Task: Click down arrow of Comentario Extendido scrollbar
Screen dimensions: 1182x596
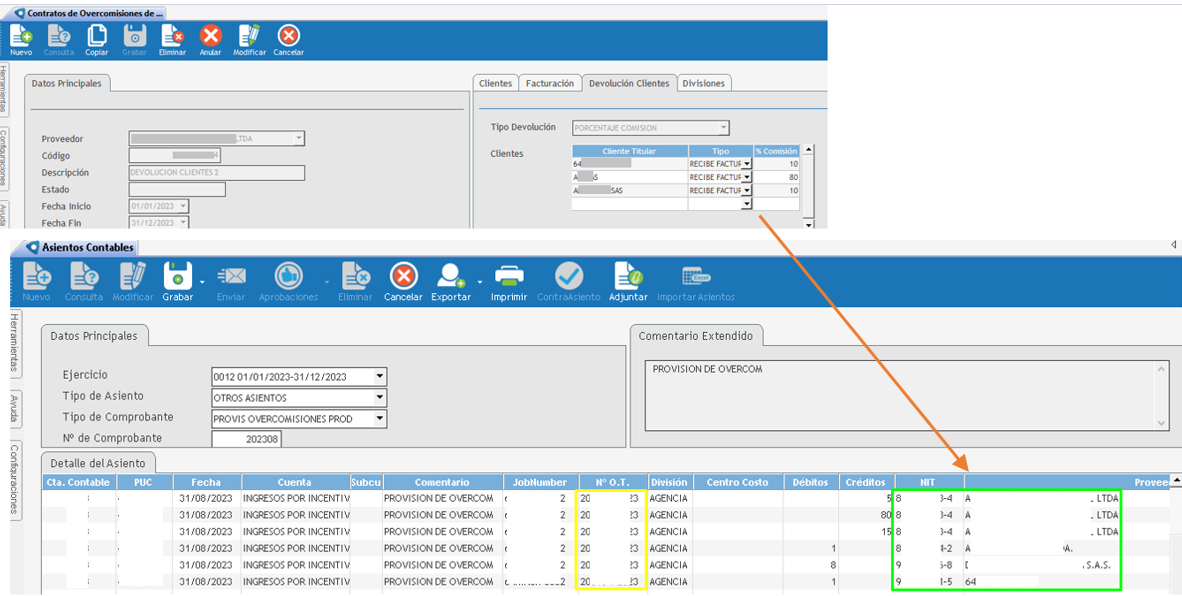Action: click(x=1162, y=423)
